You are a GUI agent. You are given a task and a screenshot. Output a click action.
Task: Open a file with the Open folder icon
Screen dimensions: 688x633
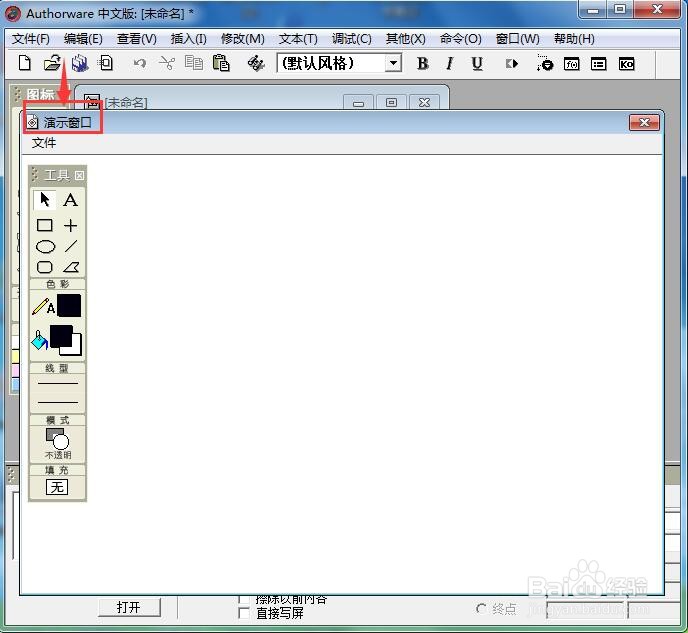pyautogui.click(x=52, y=63)
